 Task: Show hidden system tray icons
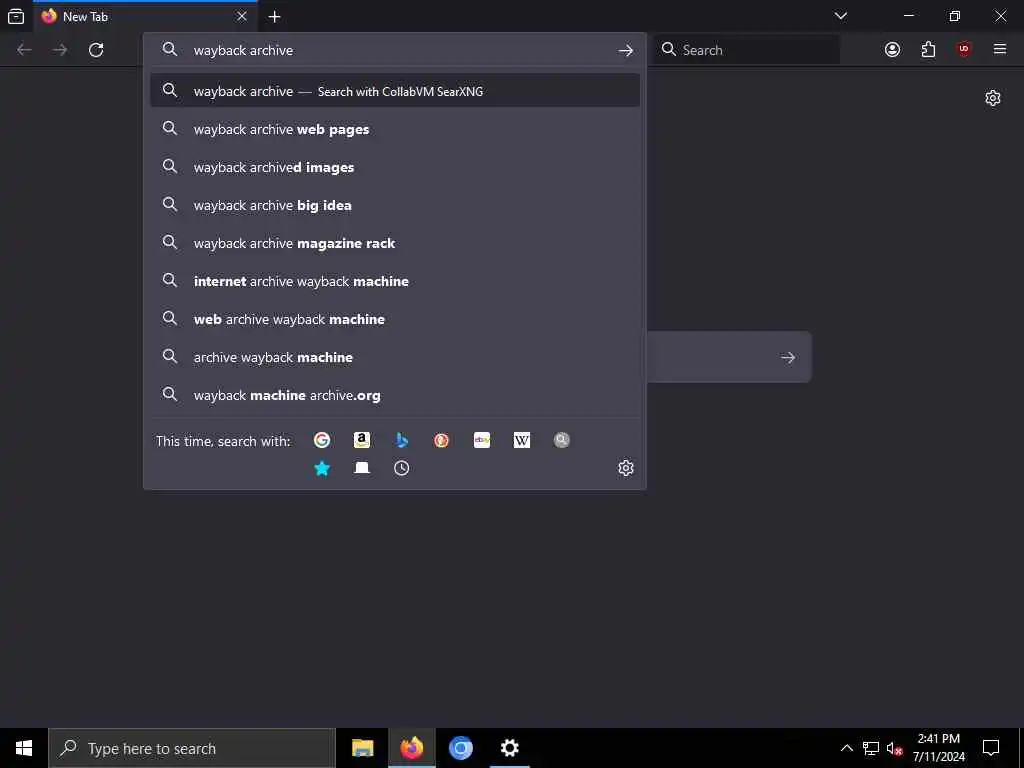click(846, 748)
